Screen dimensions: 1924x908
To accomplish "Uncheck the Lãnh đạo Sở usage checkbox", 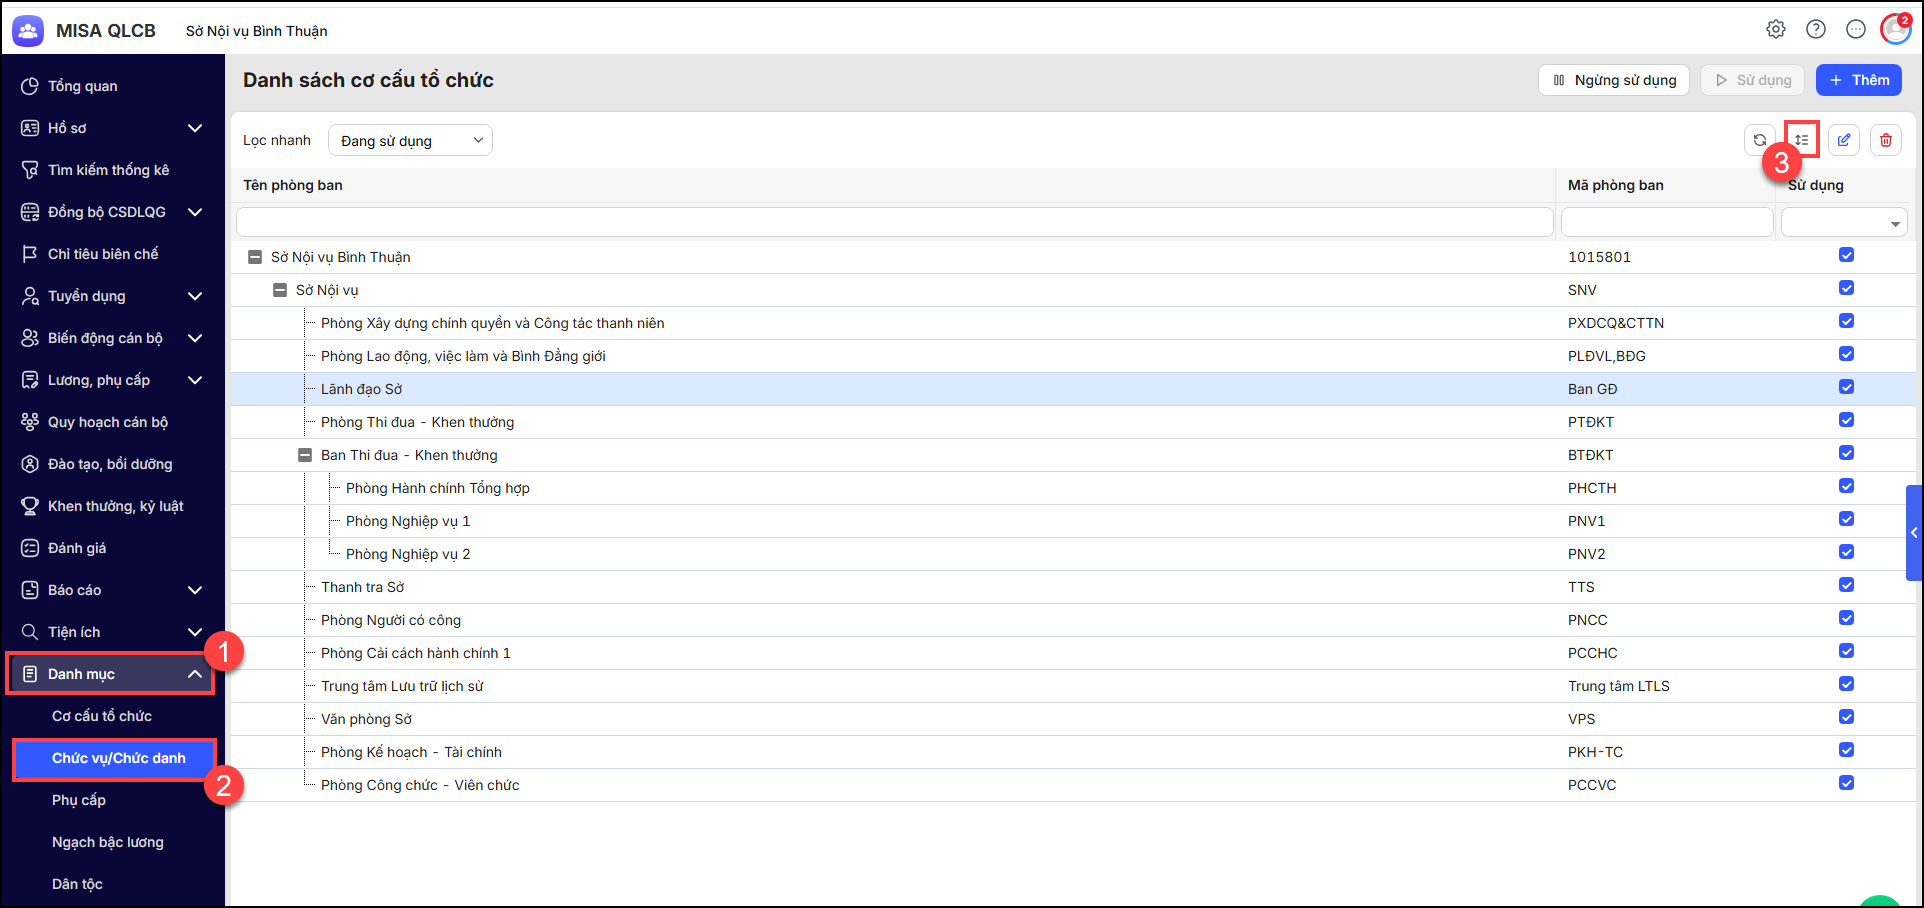I will pos(1846,388).
